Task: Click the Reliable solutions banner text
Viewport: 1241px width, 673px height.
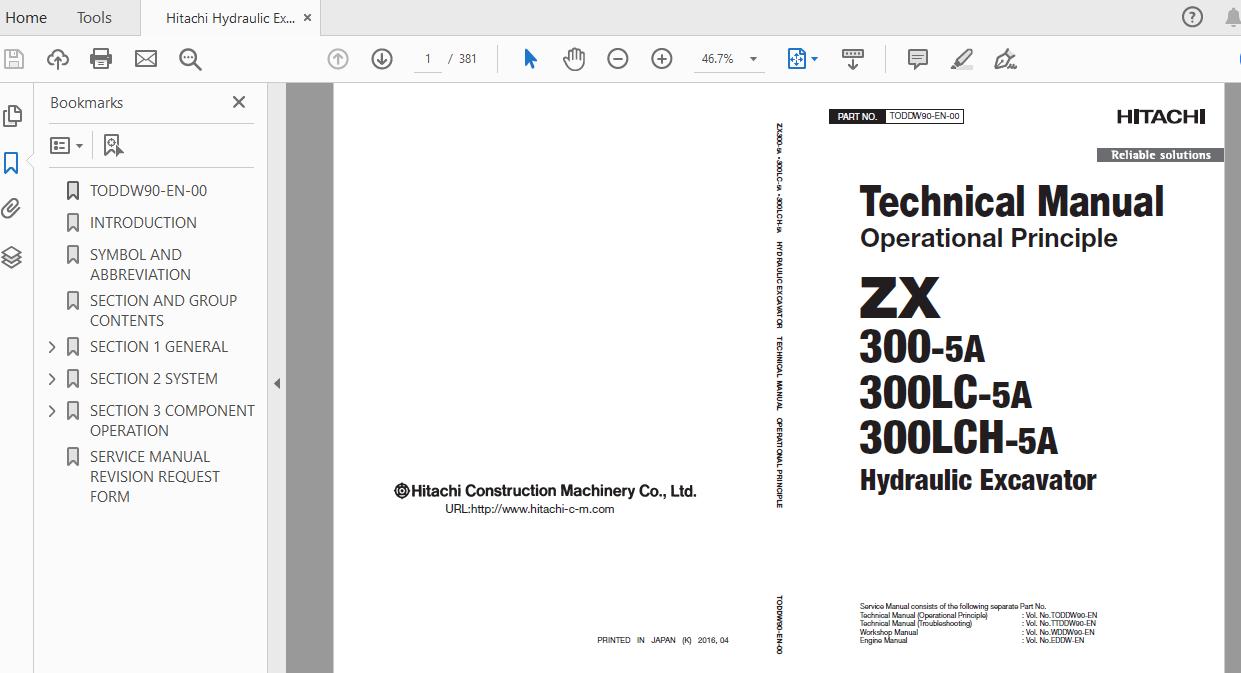Action: 1160,155
